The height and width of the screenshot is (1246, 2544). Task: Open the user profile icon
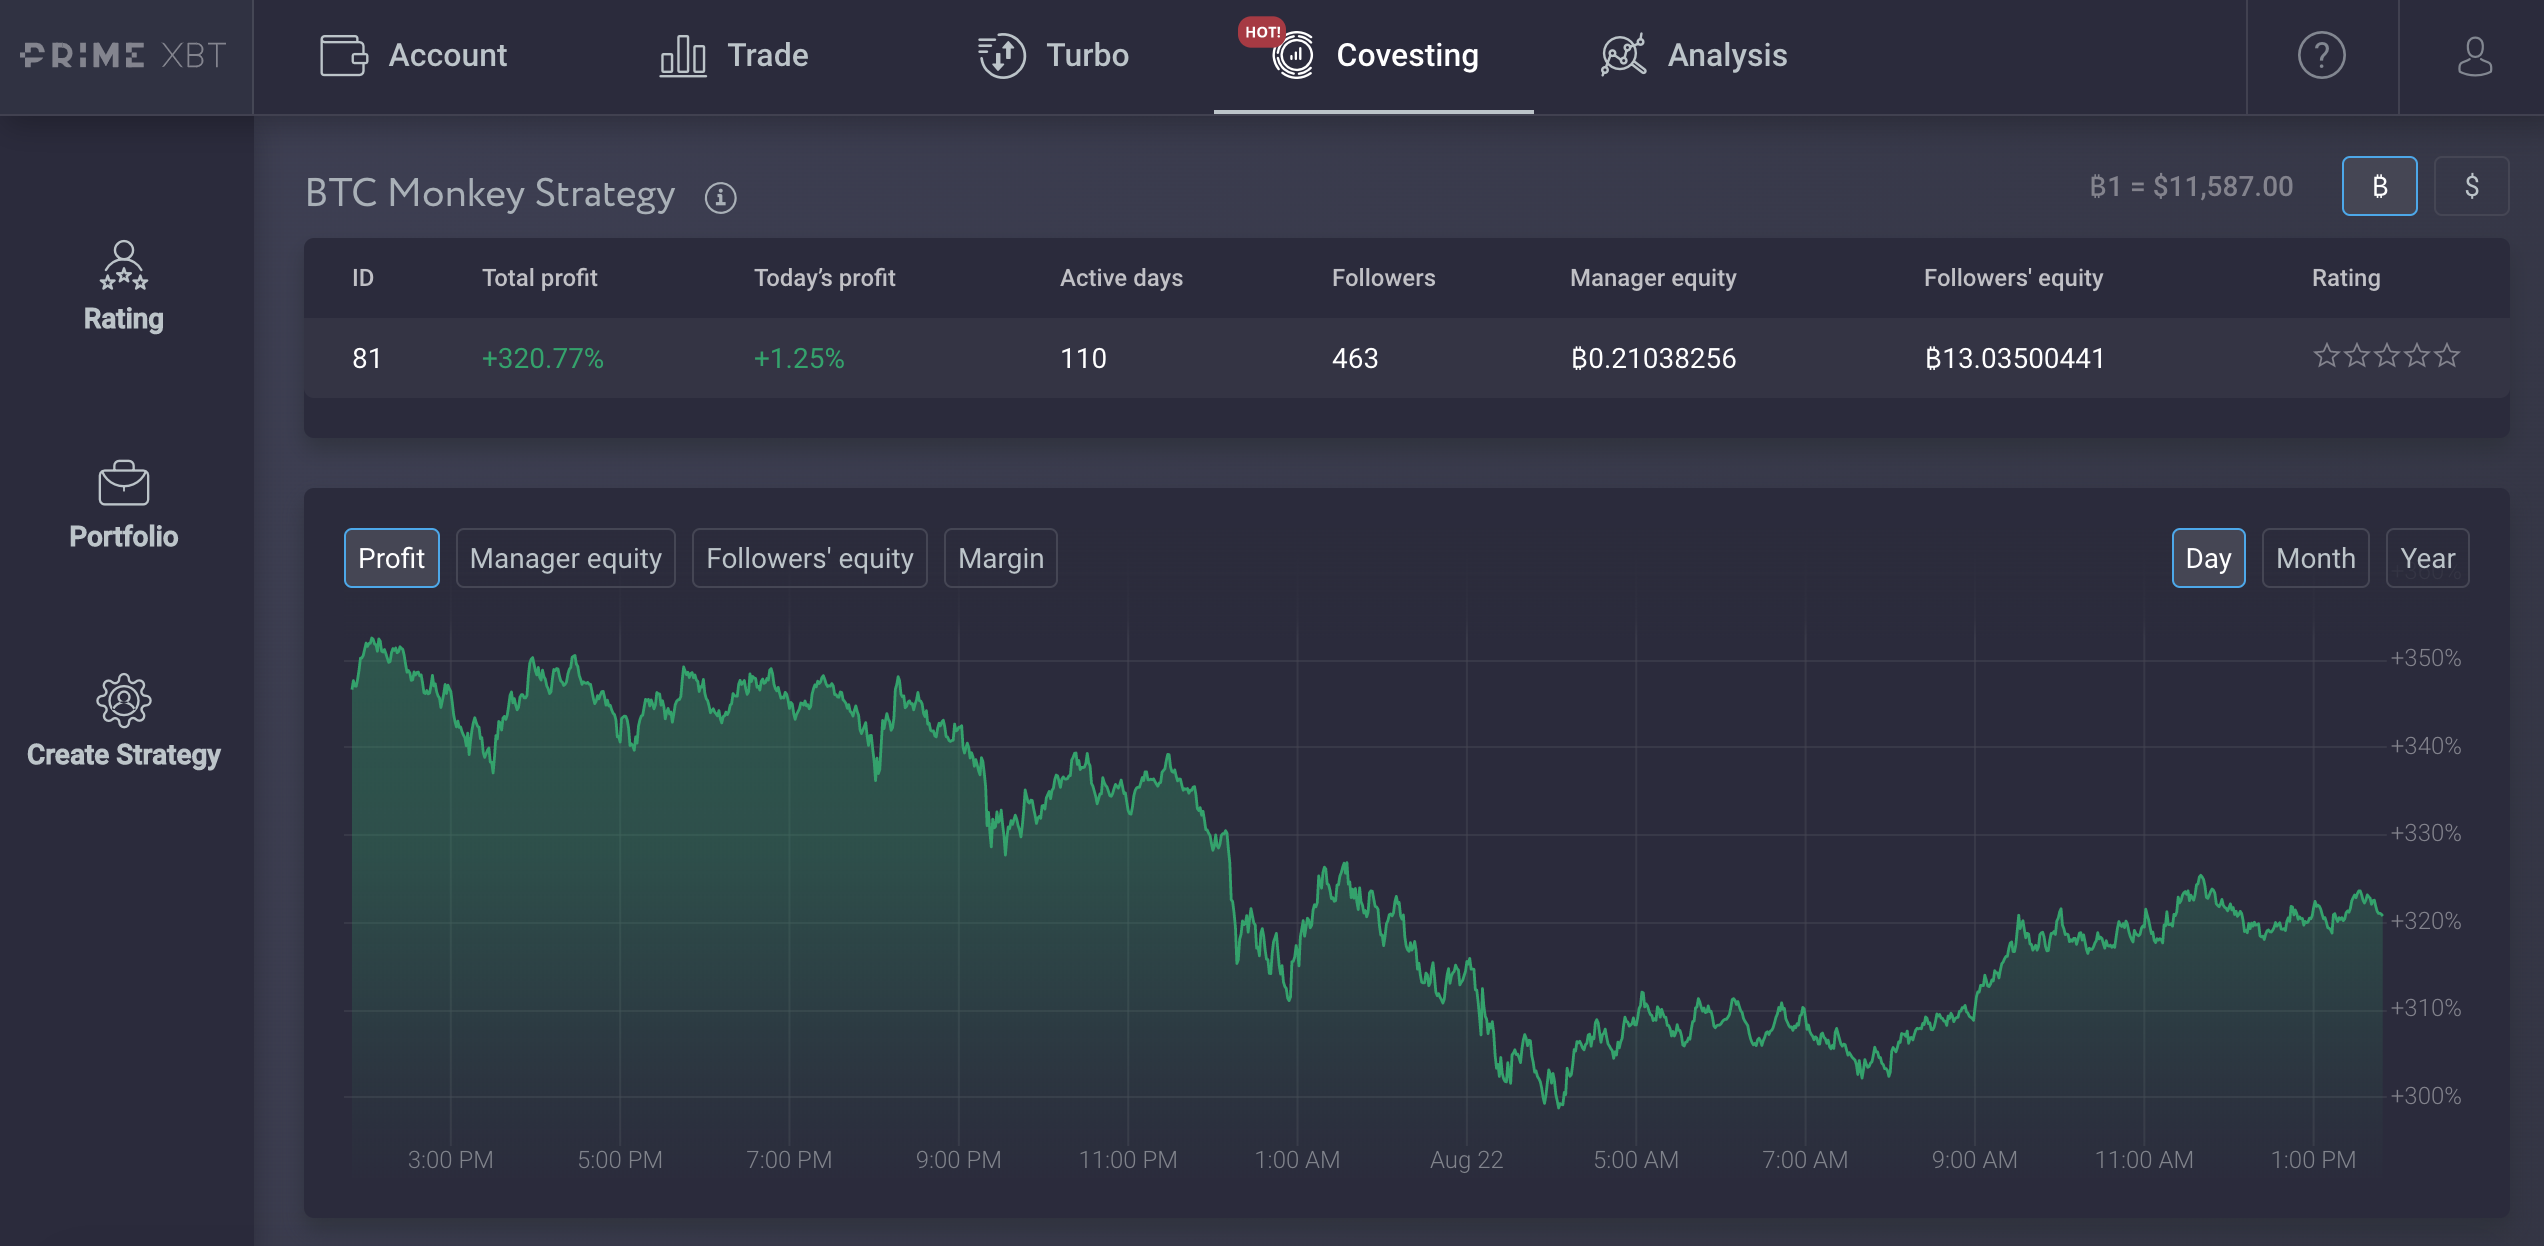(2474, 55)
